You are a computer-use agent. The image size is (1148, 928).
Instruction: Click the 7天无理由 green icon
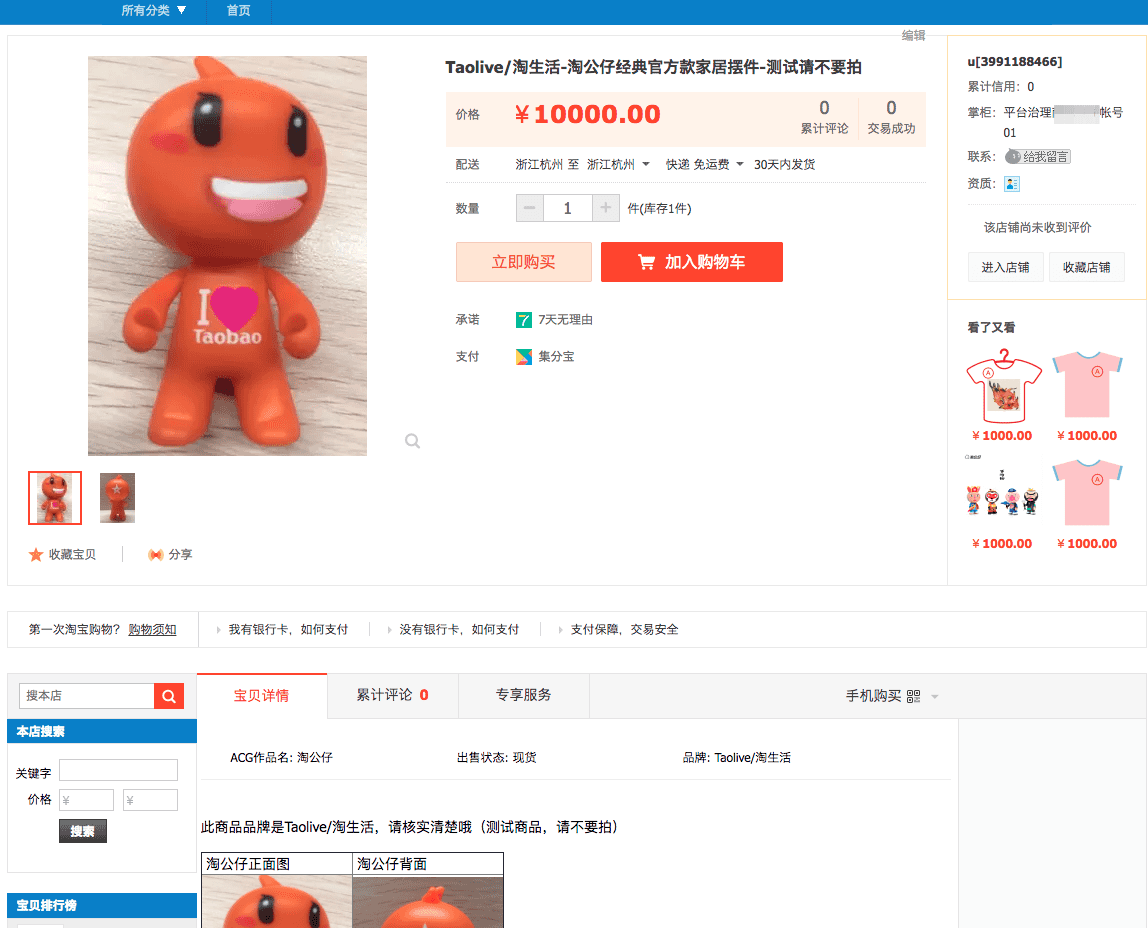[523, 320]
